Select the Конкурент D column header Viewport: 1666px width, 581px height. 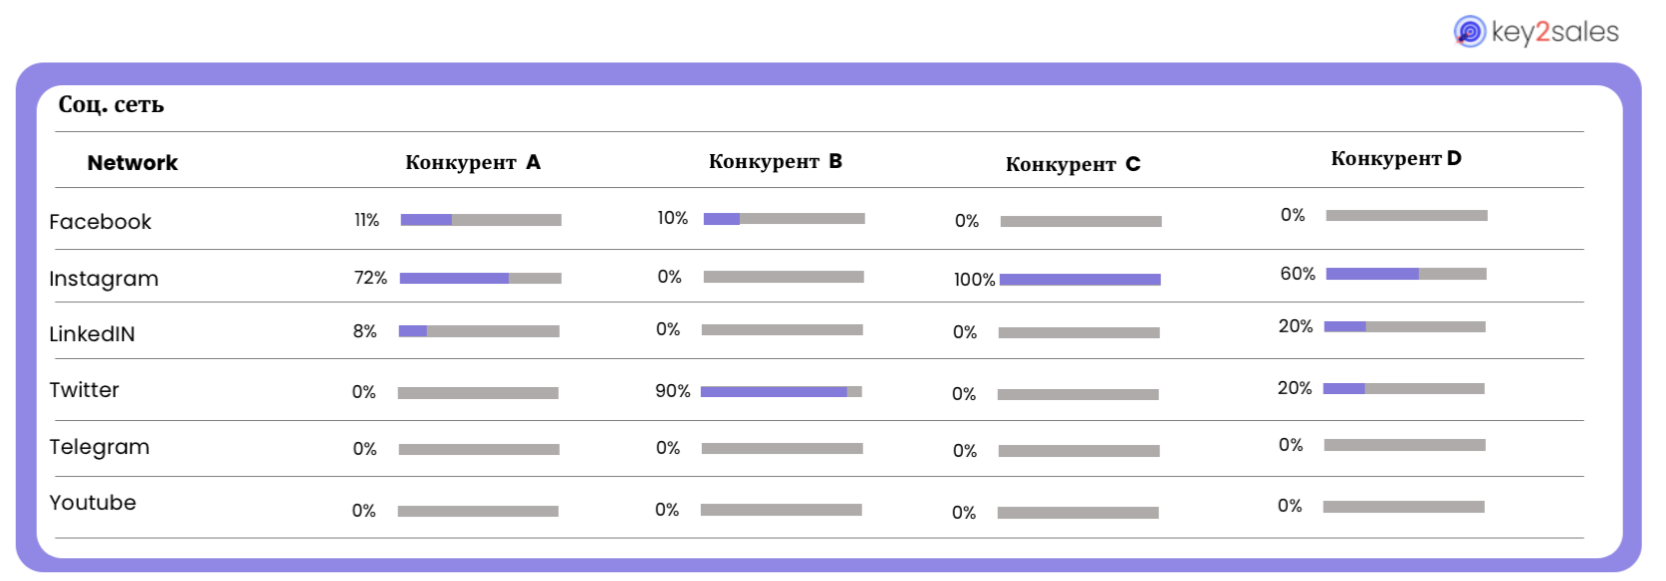[x=1396, y=158]
